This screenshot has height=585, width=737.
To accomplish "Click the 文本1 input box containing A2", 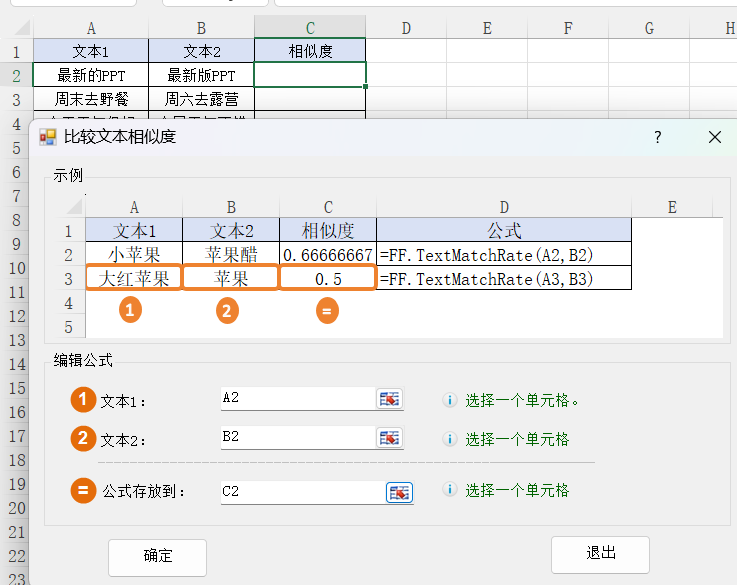I will [297, 398].
